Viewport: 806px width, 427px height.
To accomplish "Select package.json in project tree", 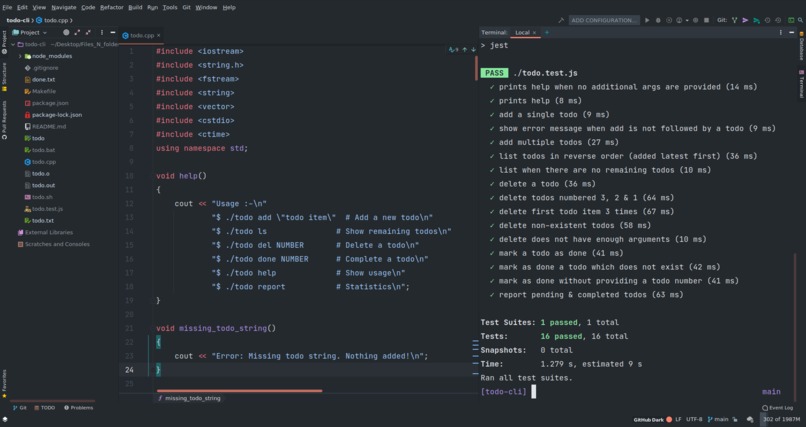I will click(x=46, y=103).
